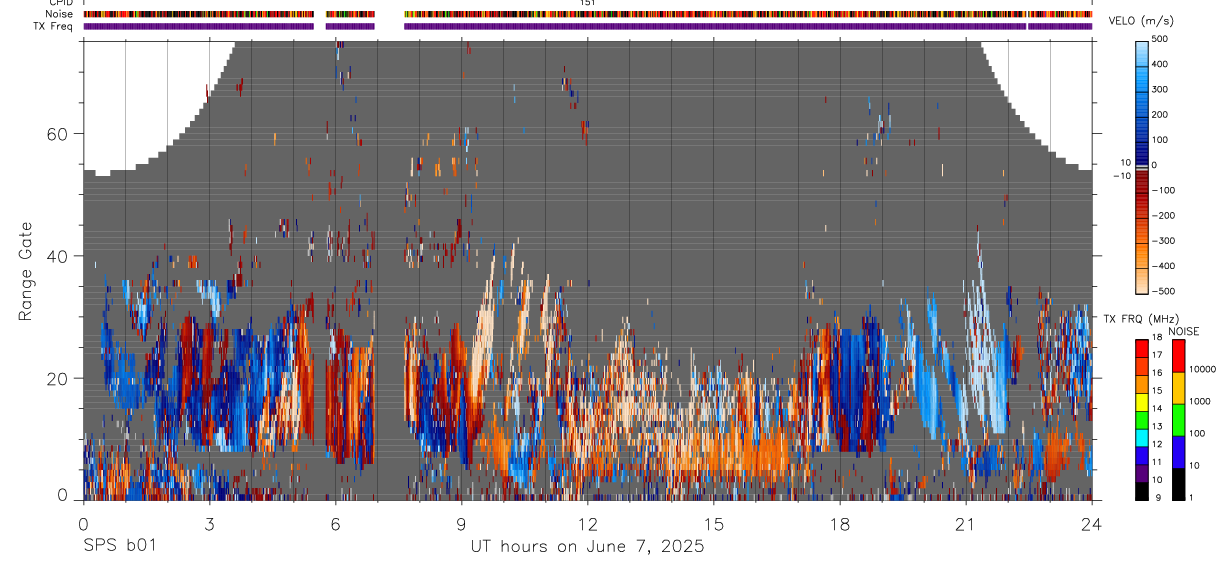
Task: Click the 'TX Freq' row label
Action: (54, 26)
